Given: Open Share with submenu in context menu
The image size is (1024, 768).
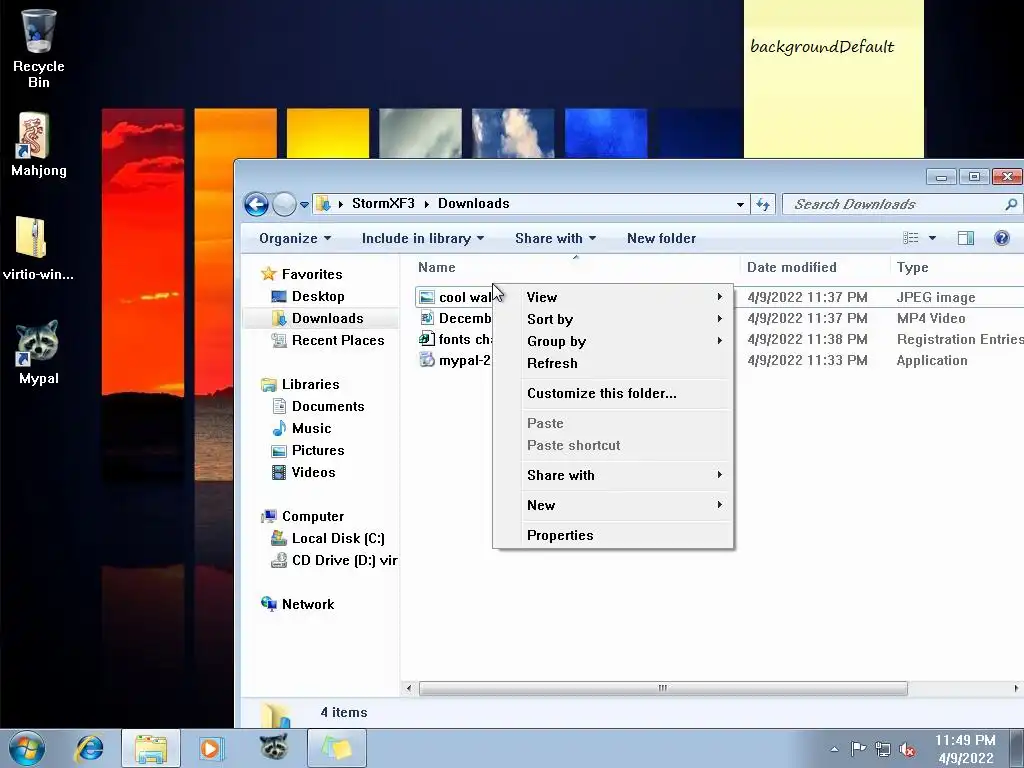Looking at the screenshot, I should coord(625,475).
